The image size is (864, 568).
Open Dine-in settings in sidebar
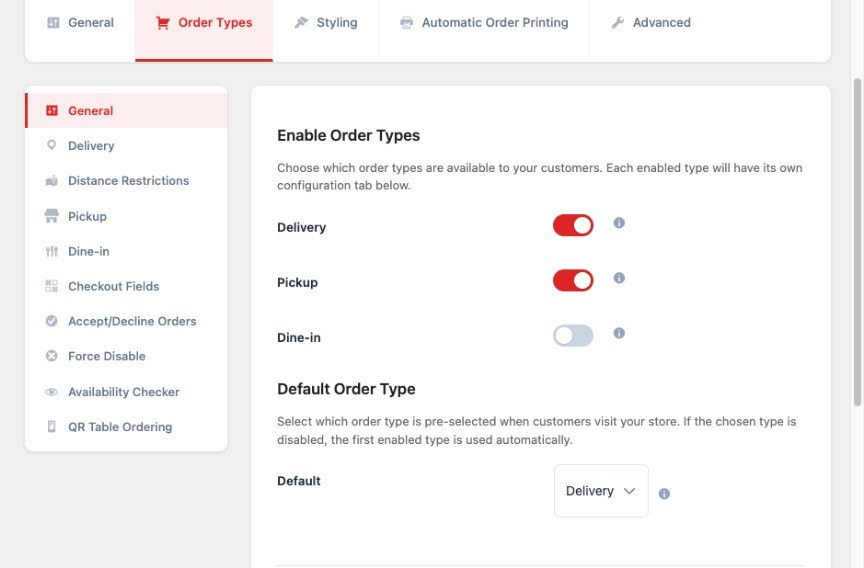[126, 251]
